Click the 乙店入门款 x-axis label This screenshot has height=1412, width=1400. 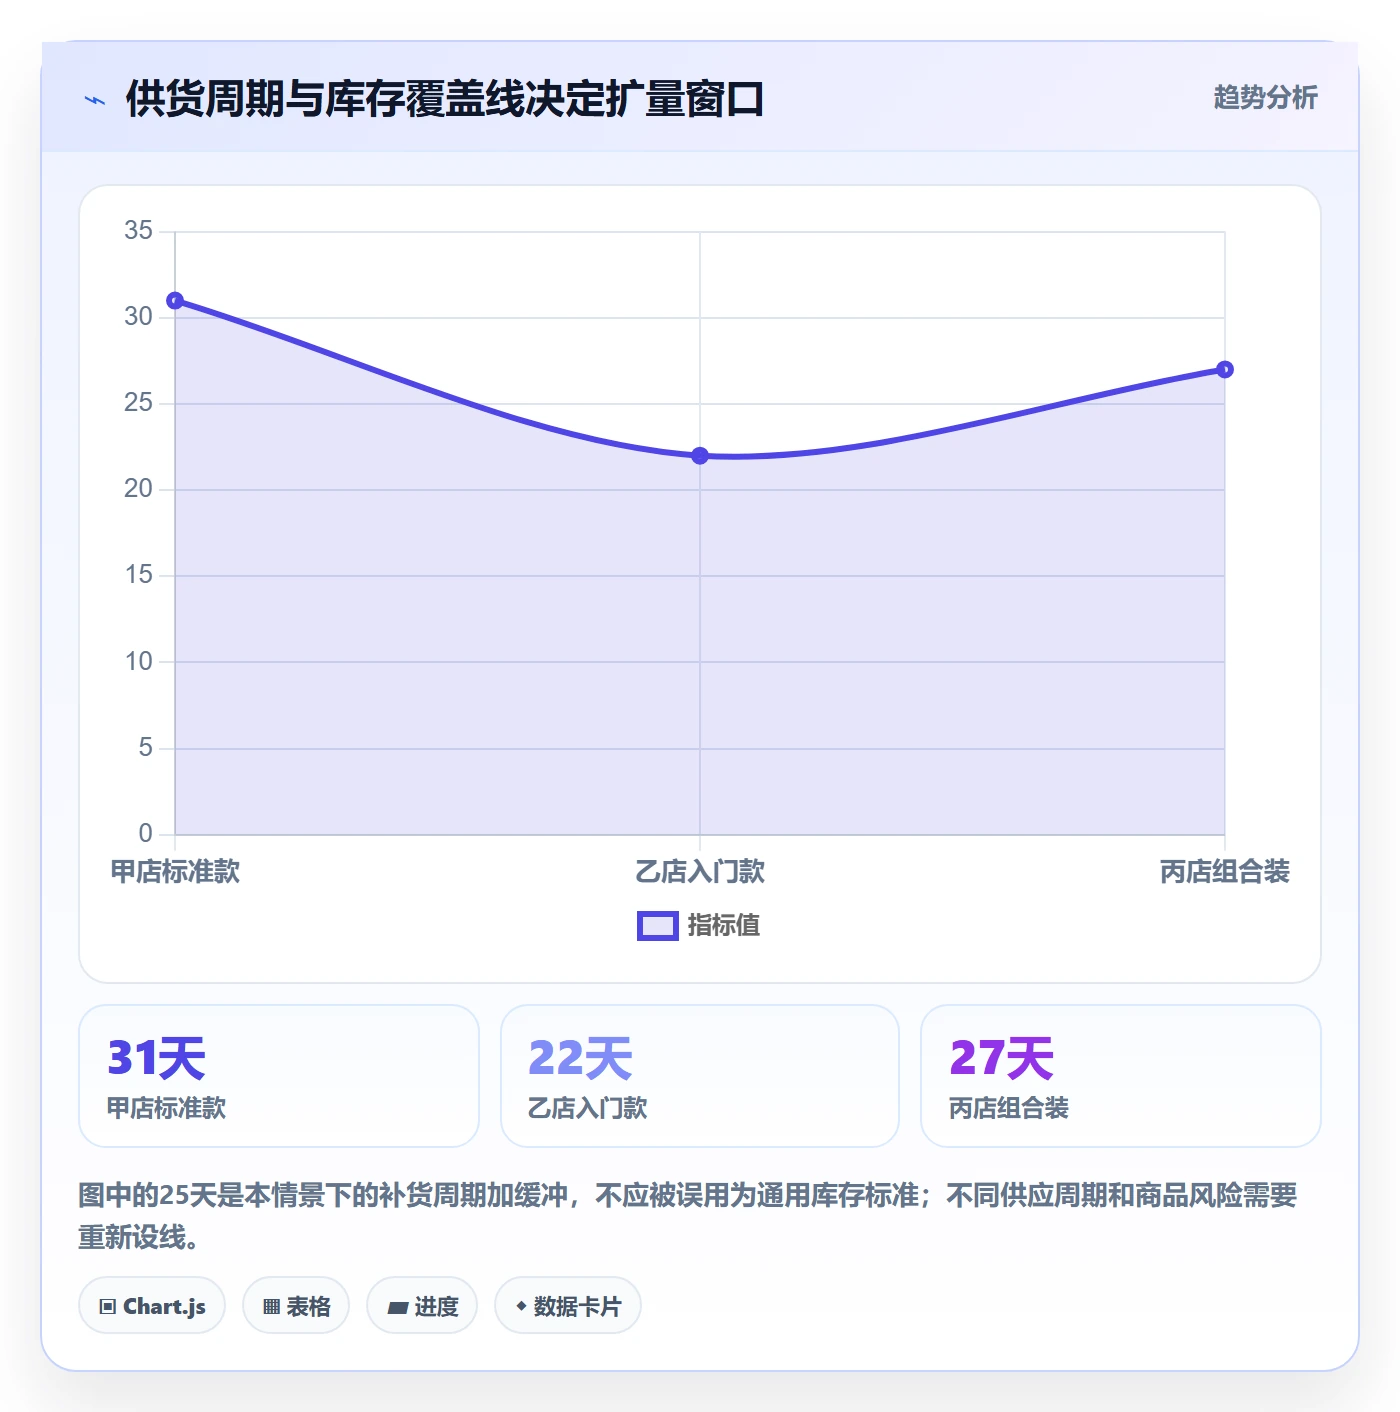(x=700, y=872)
